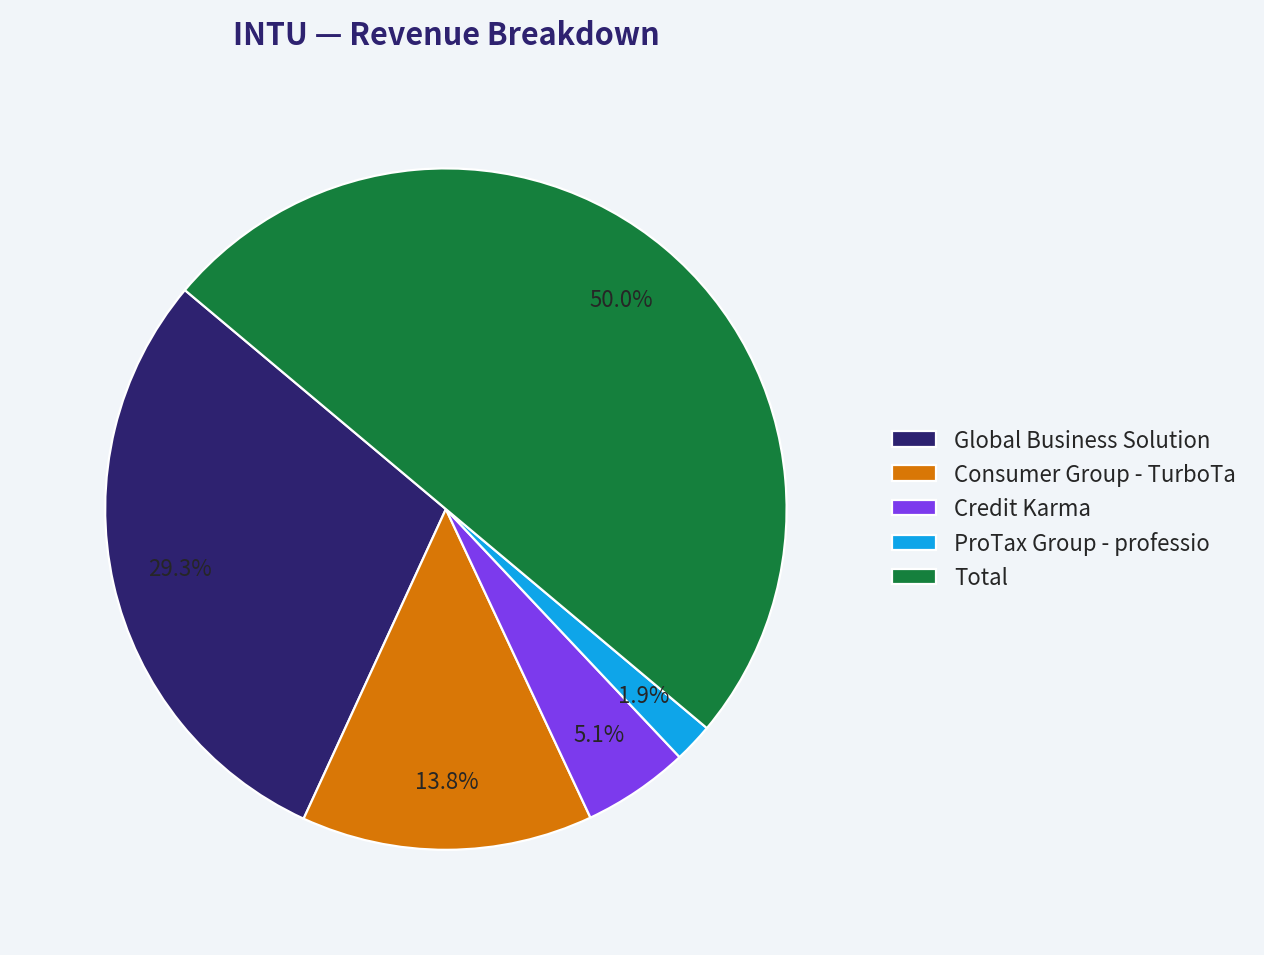Select the 'ProTax Group - professio' legend label

(1082, 543)
